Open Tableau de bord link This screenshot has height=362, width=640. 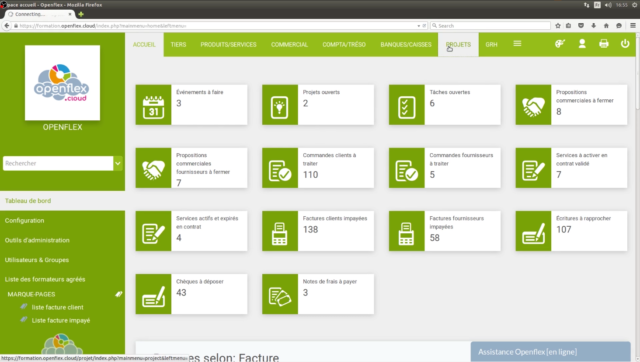28,201
